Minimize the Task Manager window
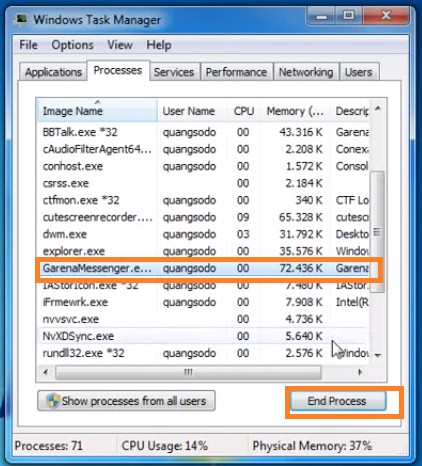422x466 pixels. (x=321, y=15)
